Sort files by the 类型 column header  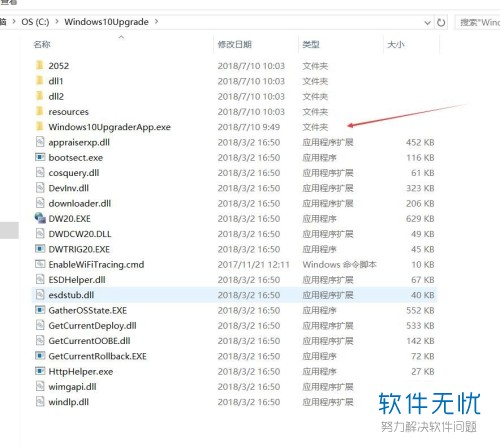[x=311, y=44]
